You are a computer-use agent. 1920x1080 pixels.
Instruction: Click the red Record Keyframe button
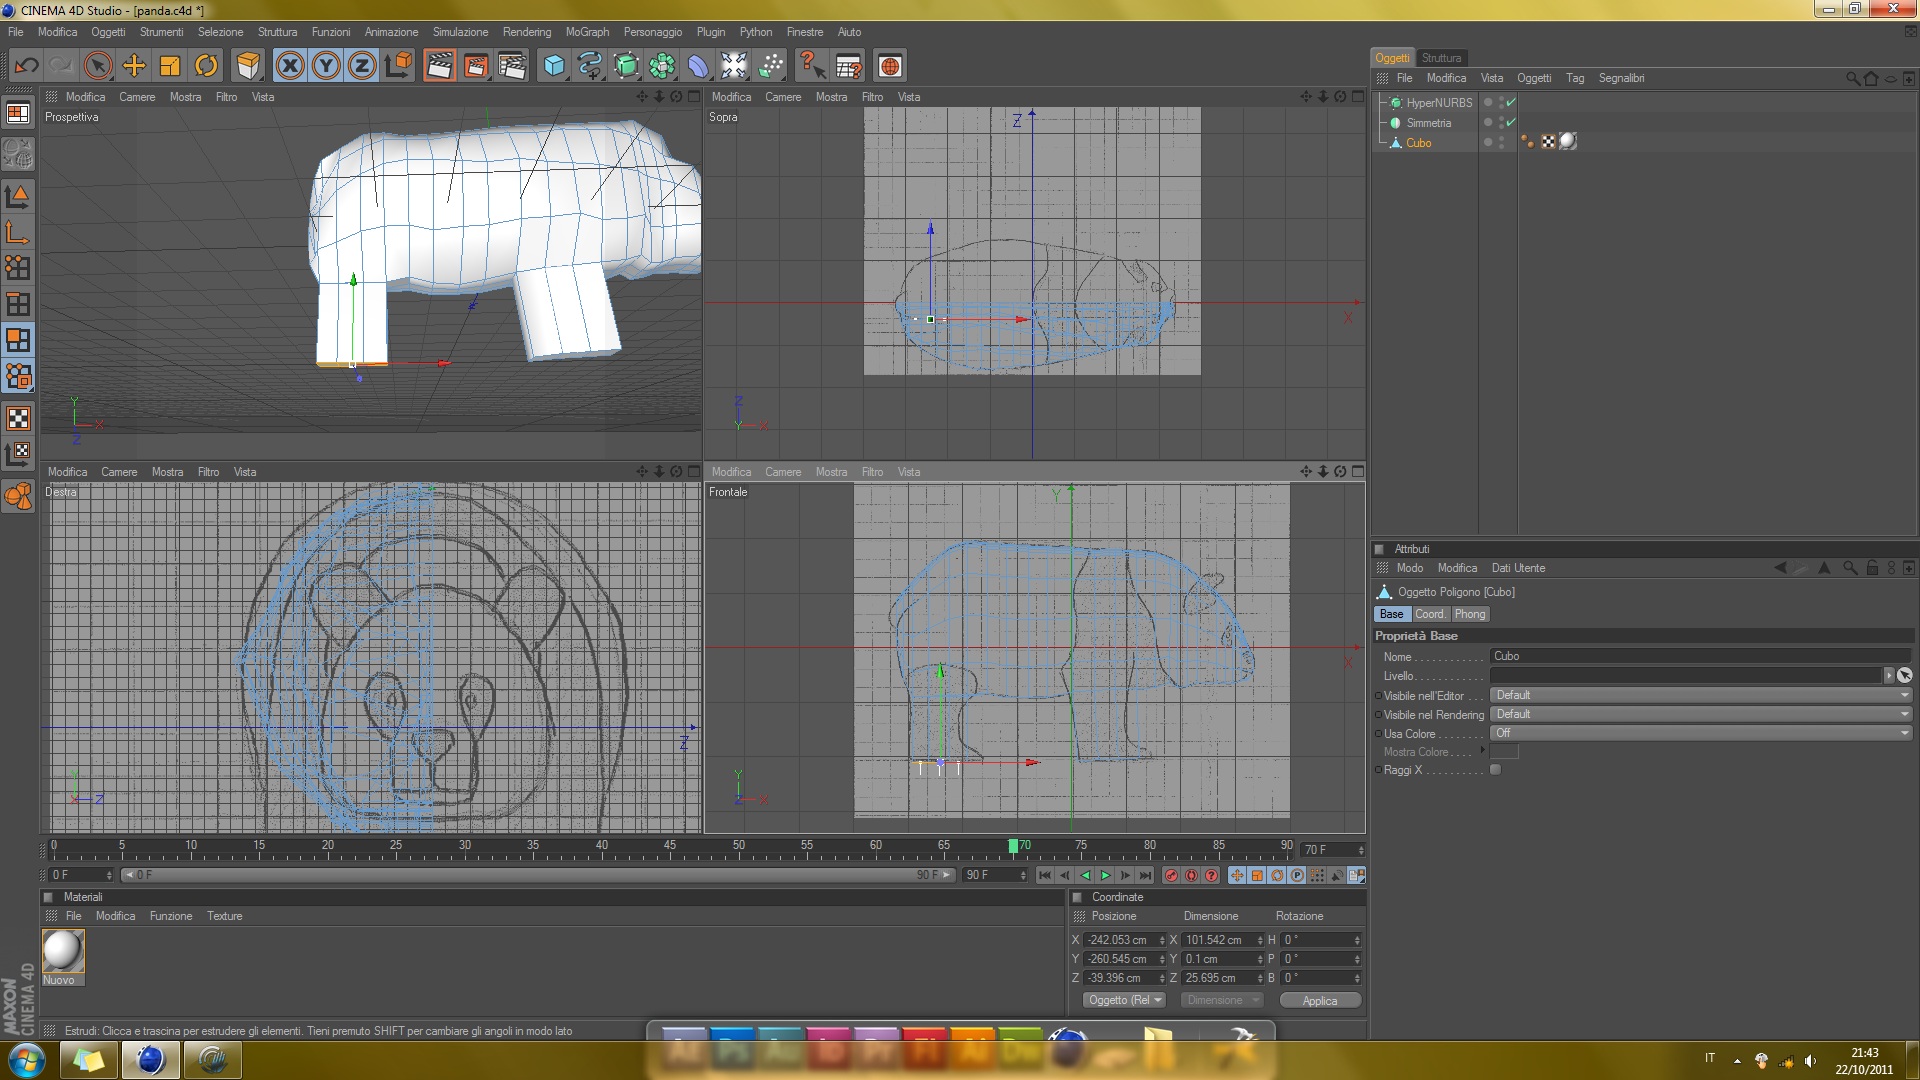click(1171, 875)
